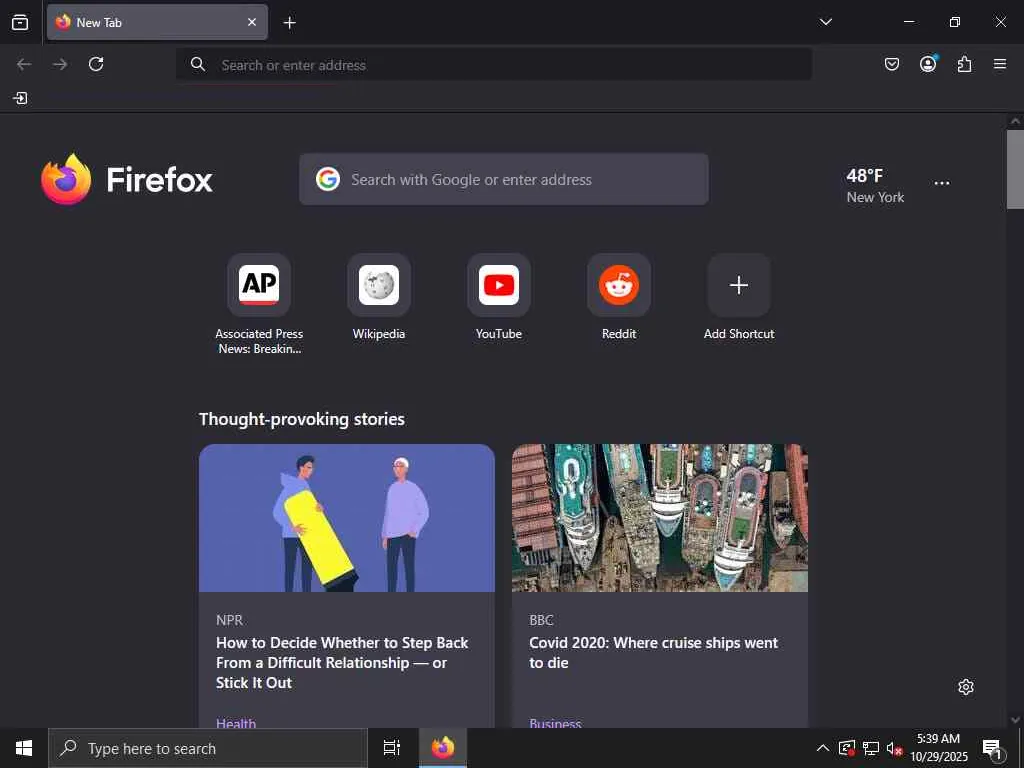Image resolution: width=1024 pixels, height=768 pixels.
Task: Open the Reddit shortcut tile
Action: pos(619,297)
